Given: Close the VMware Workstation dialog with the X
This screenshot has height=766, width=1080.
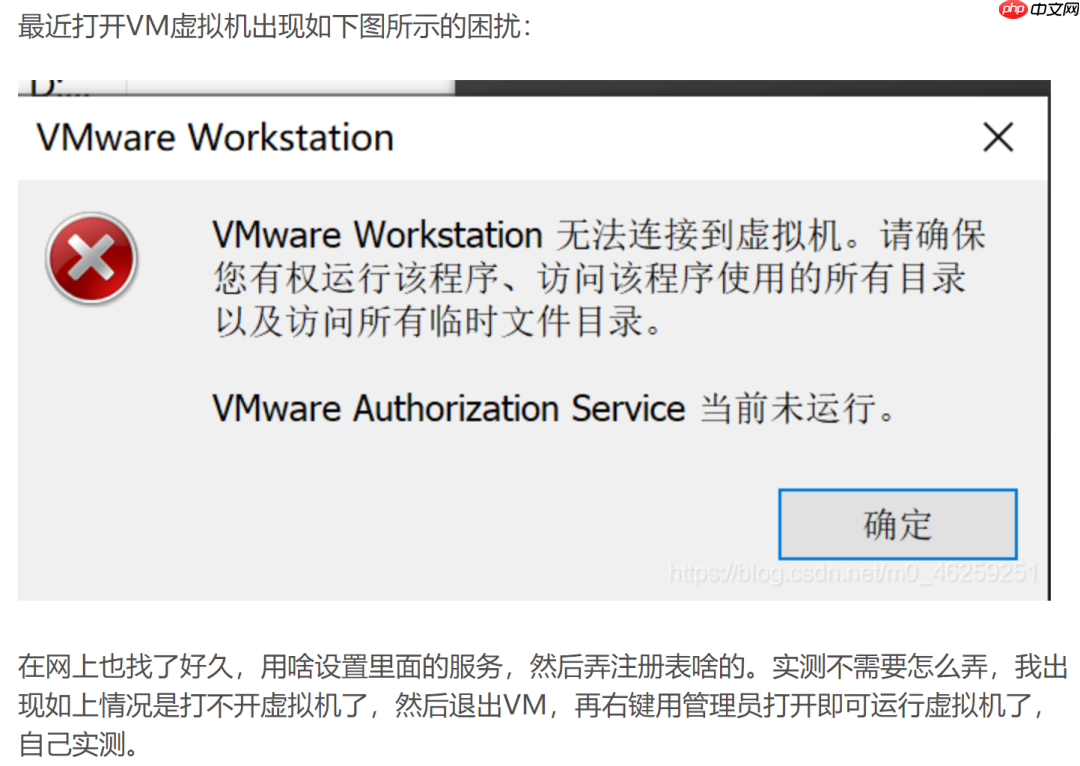Looking at the screenshot, I should point(998,138).
